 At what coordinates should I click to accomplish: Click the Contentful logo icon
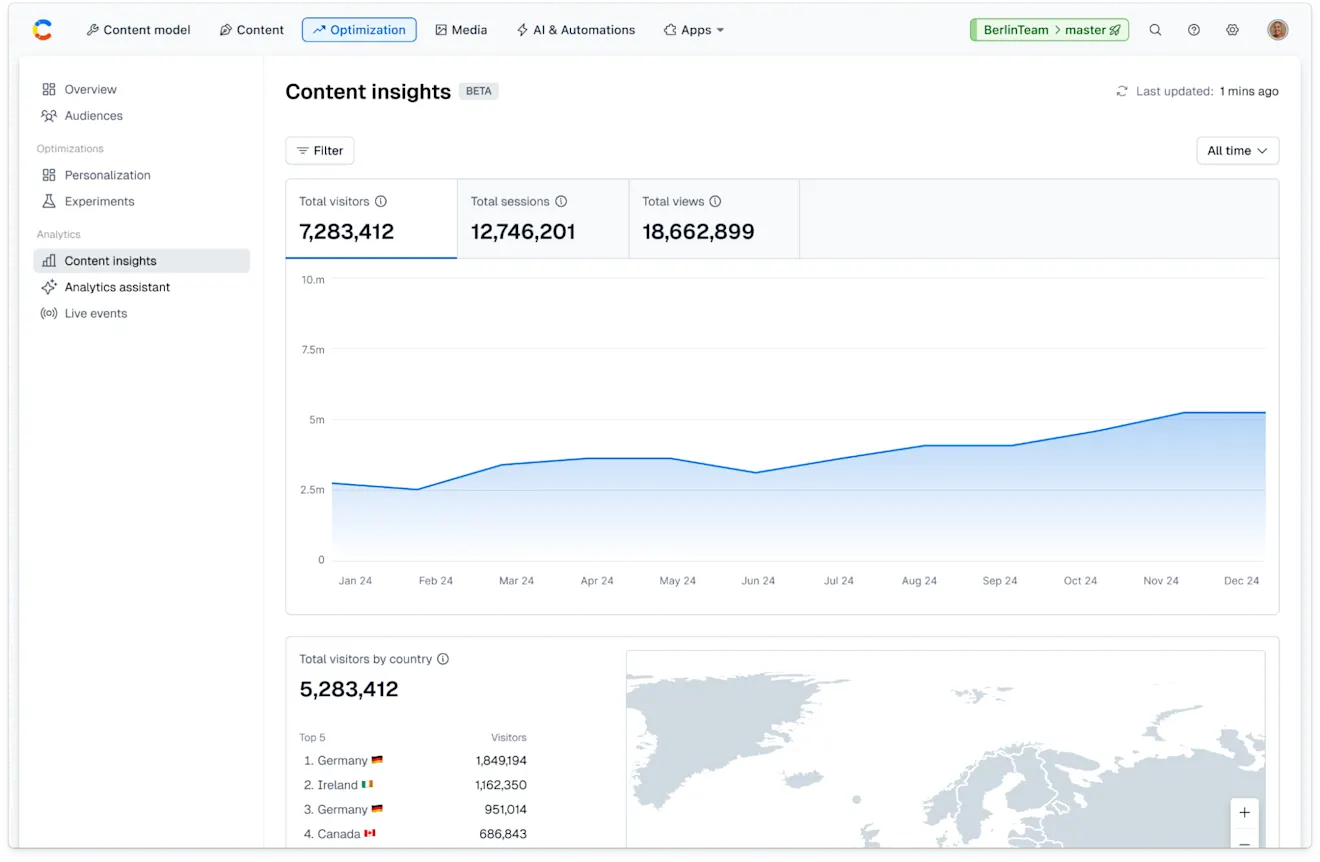click(x=42, y=30)
